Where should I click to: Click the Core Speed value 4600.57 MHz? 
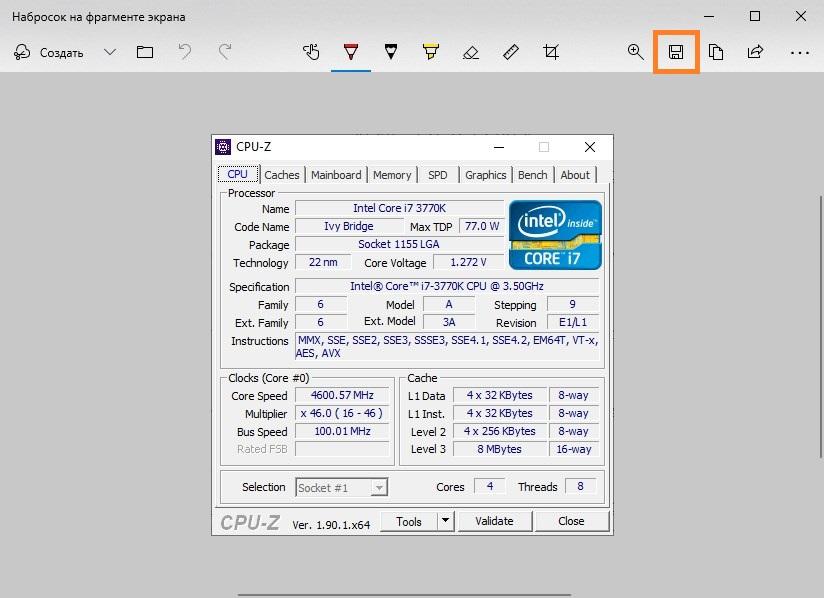coord(342,395)
